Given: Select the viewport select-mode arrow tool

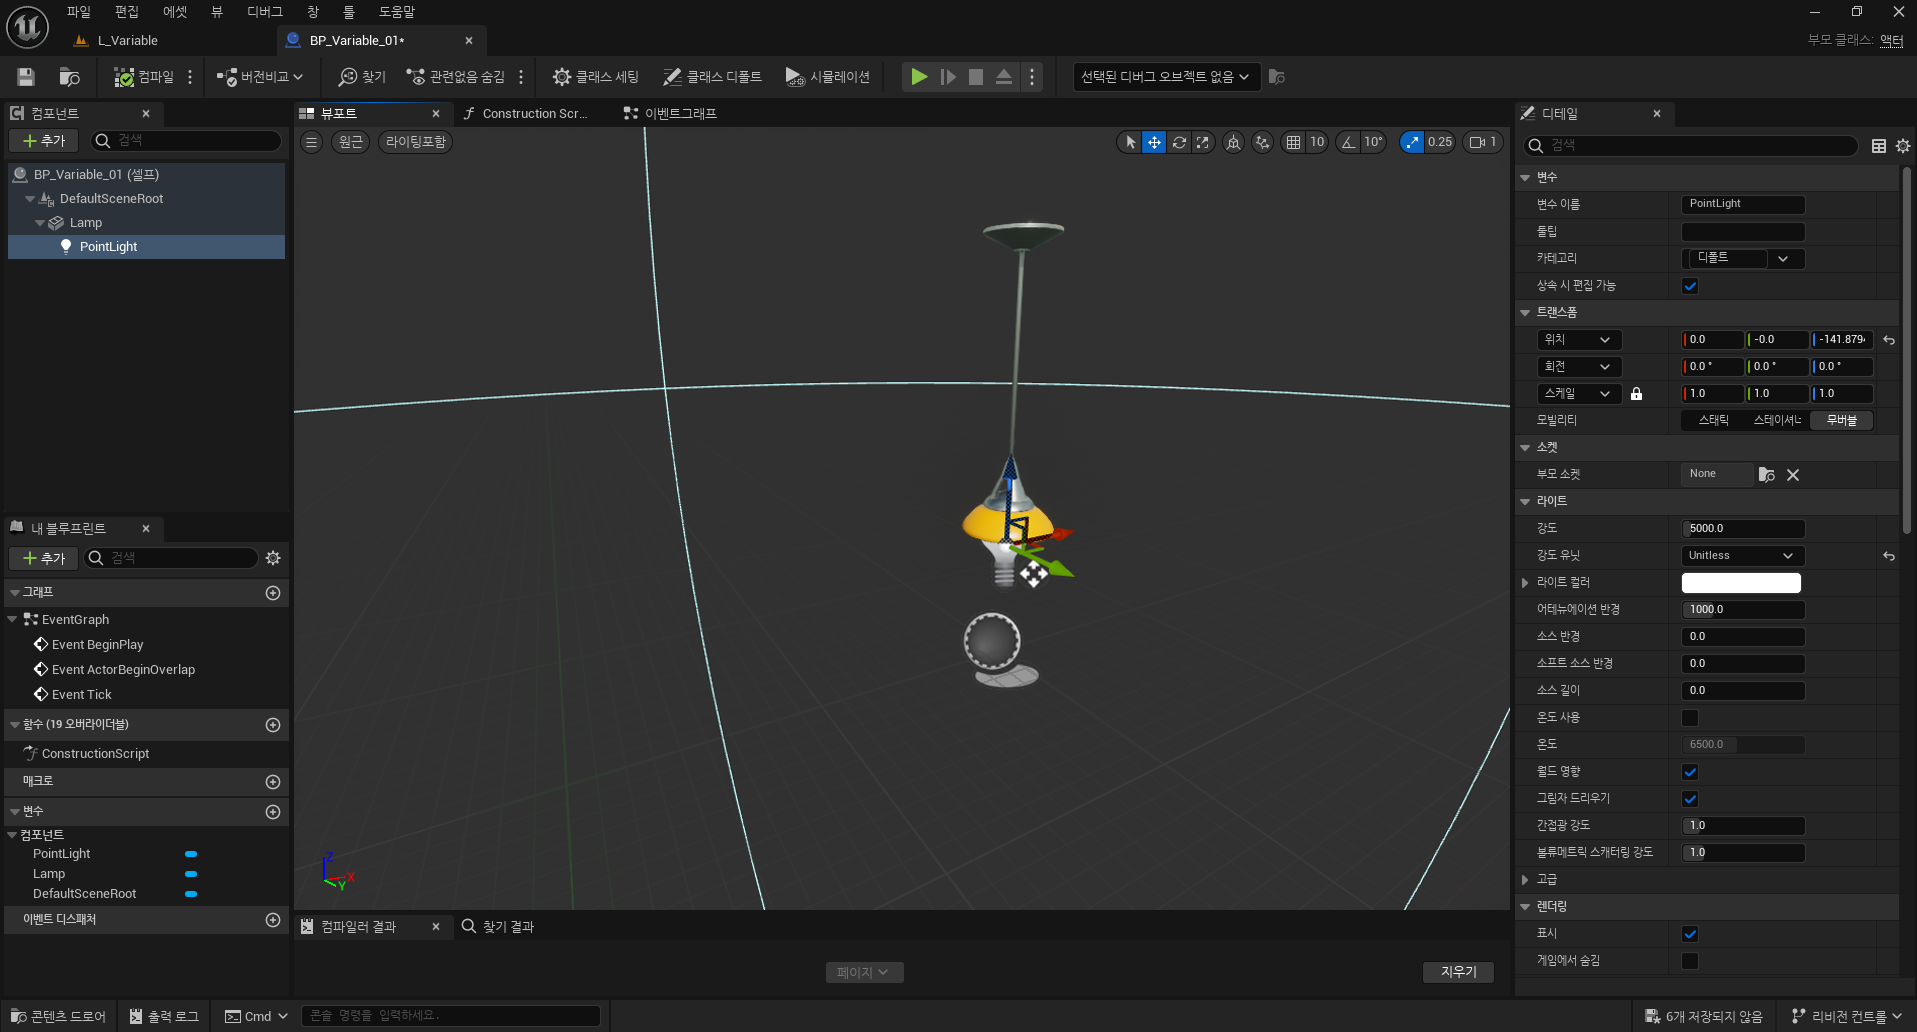Looking at the screenshot, I should tap(1130, 142).
